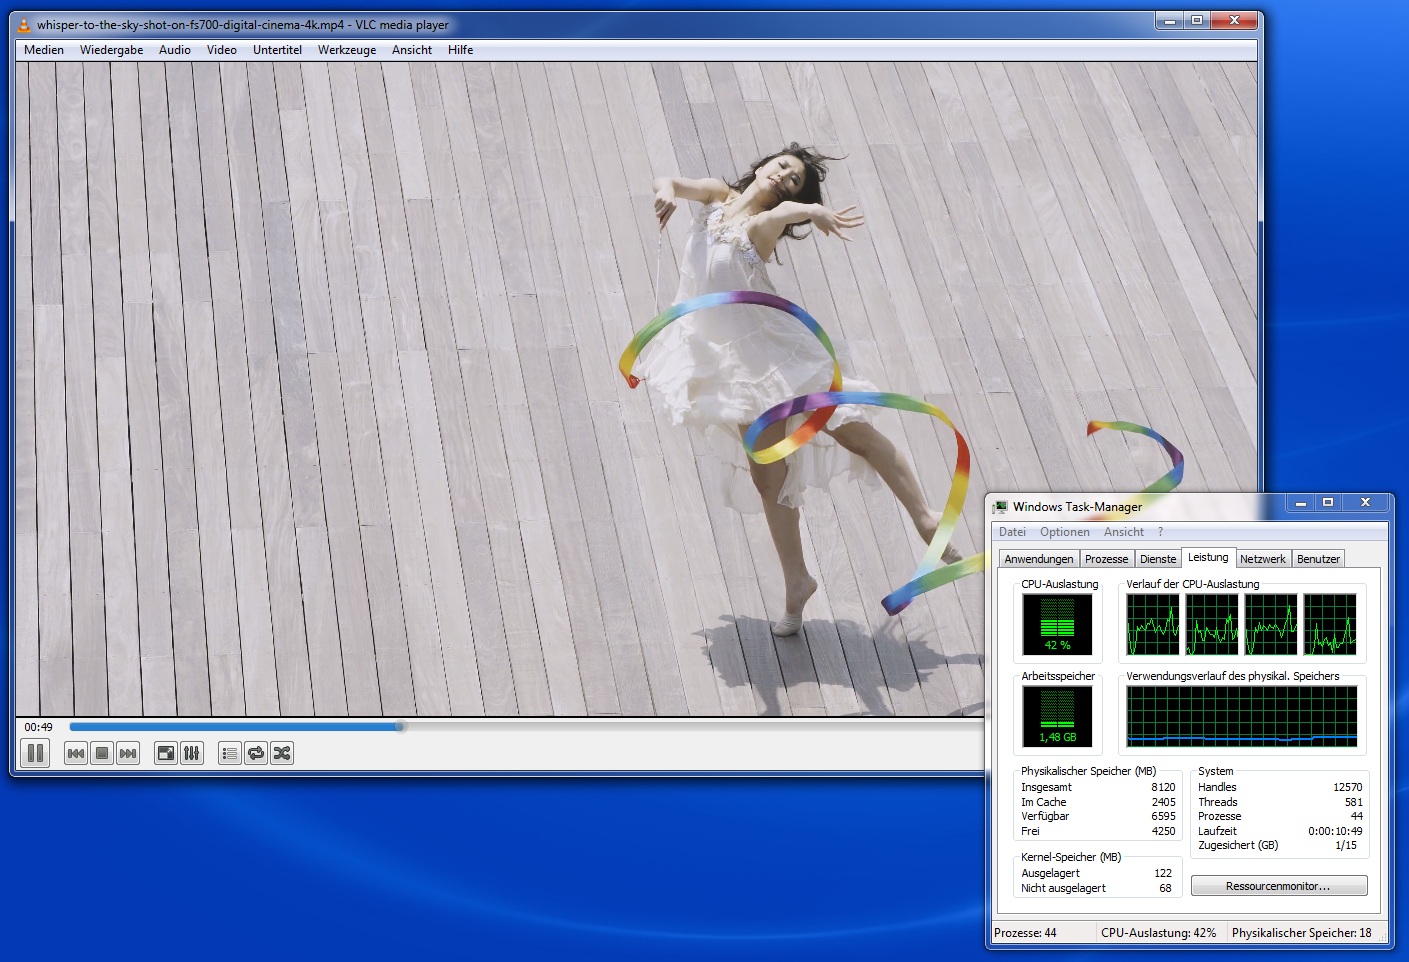Open the Werkzeuge menu
The width and height of the screenshot is (1409, 962).
tap(347, 50)
